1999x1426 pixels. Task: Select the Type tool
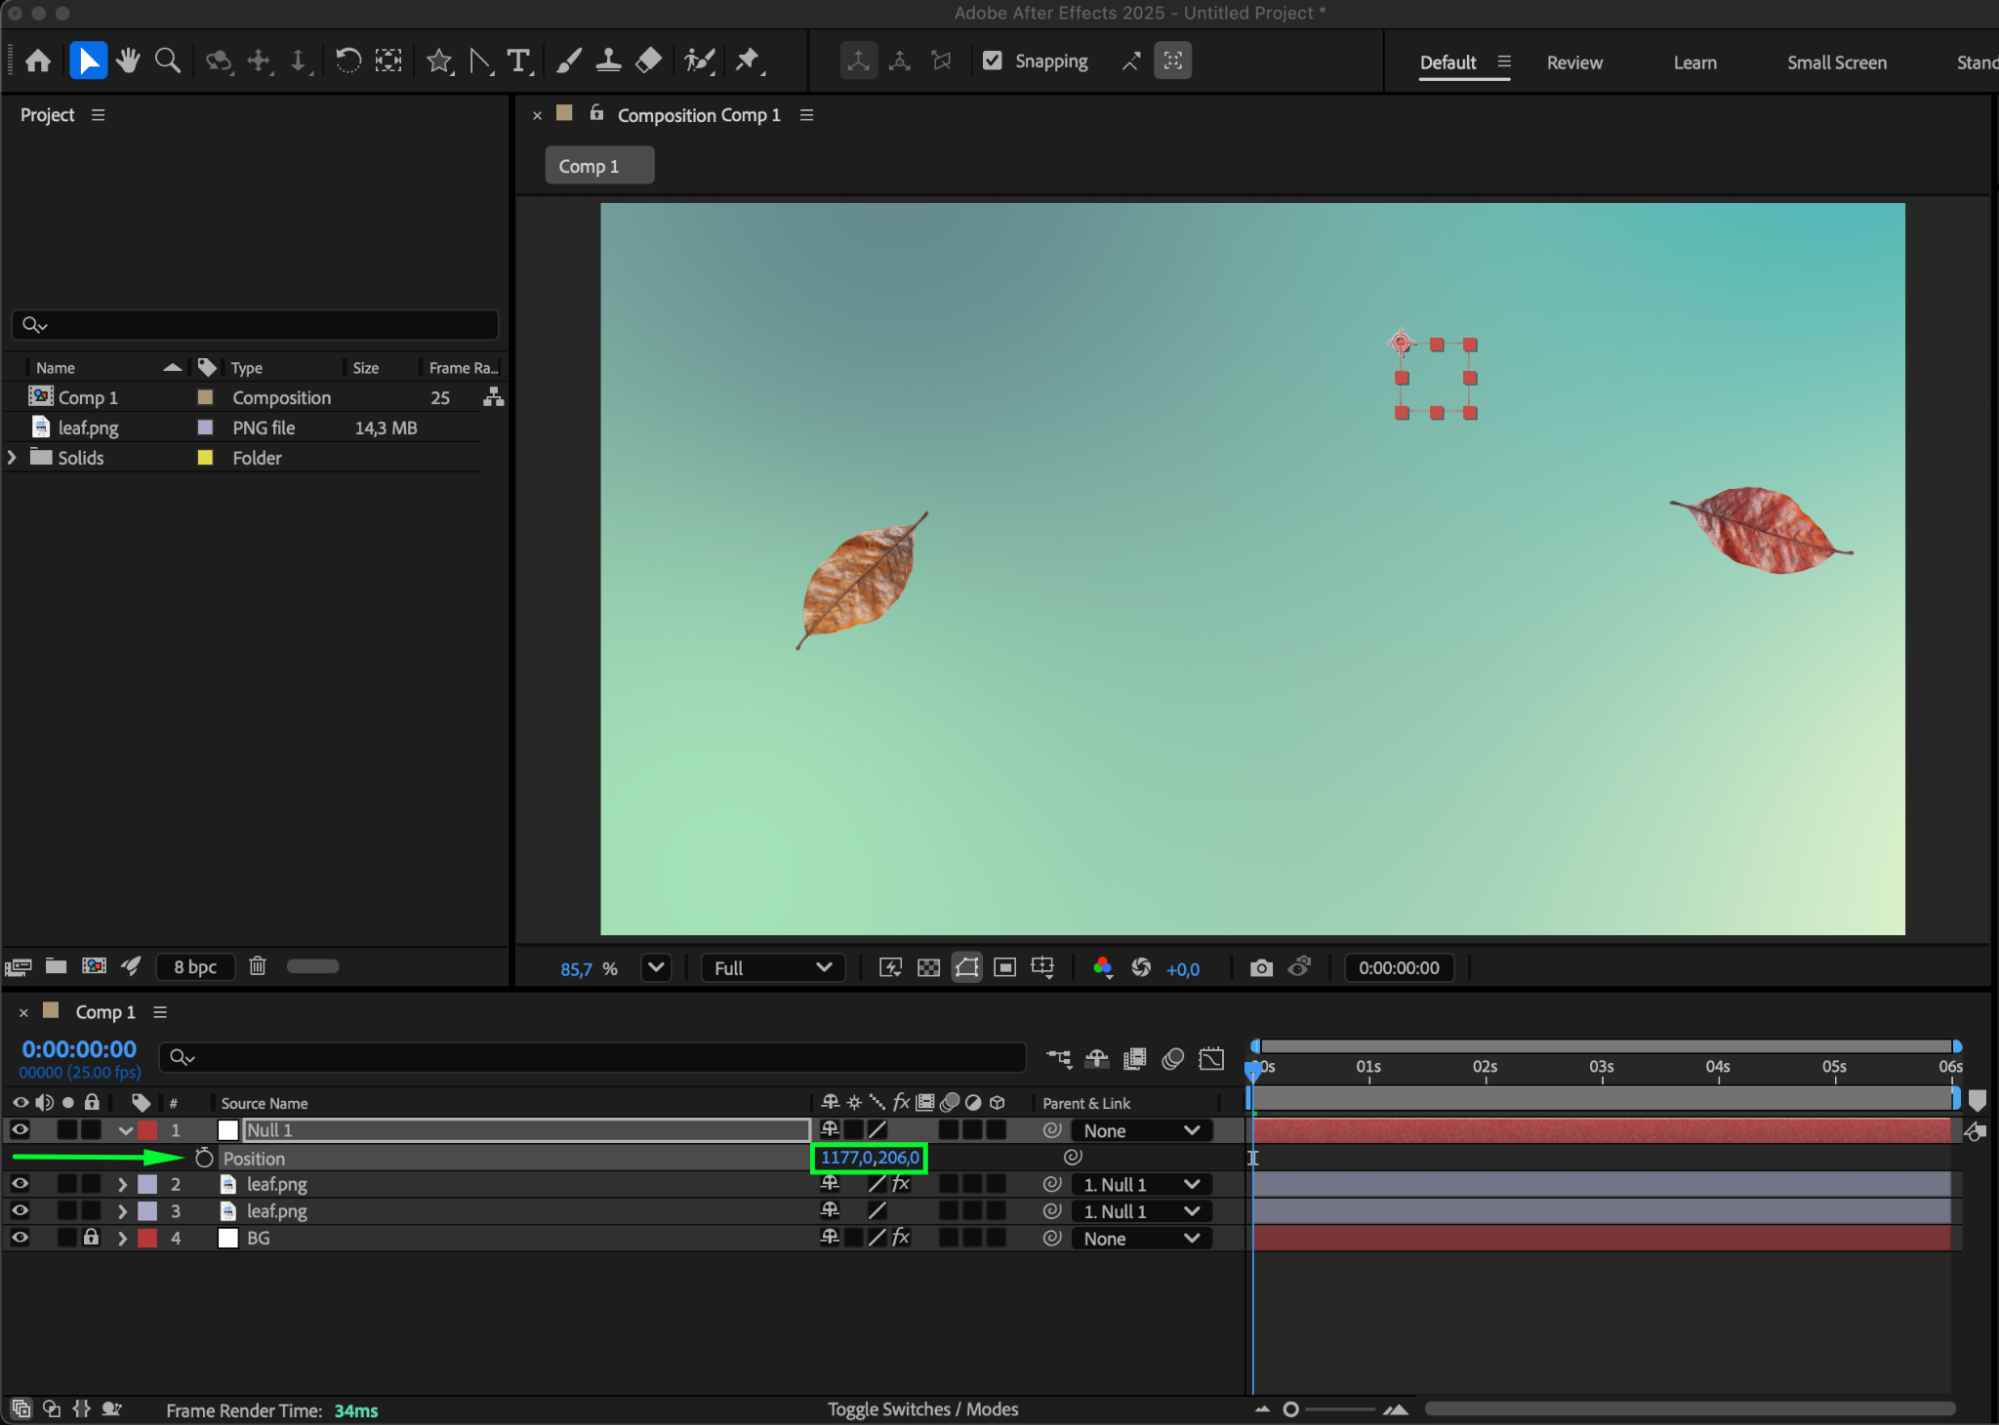(518, 61)
